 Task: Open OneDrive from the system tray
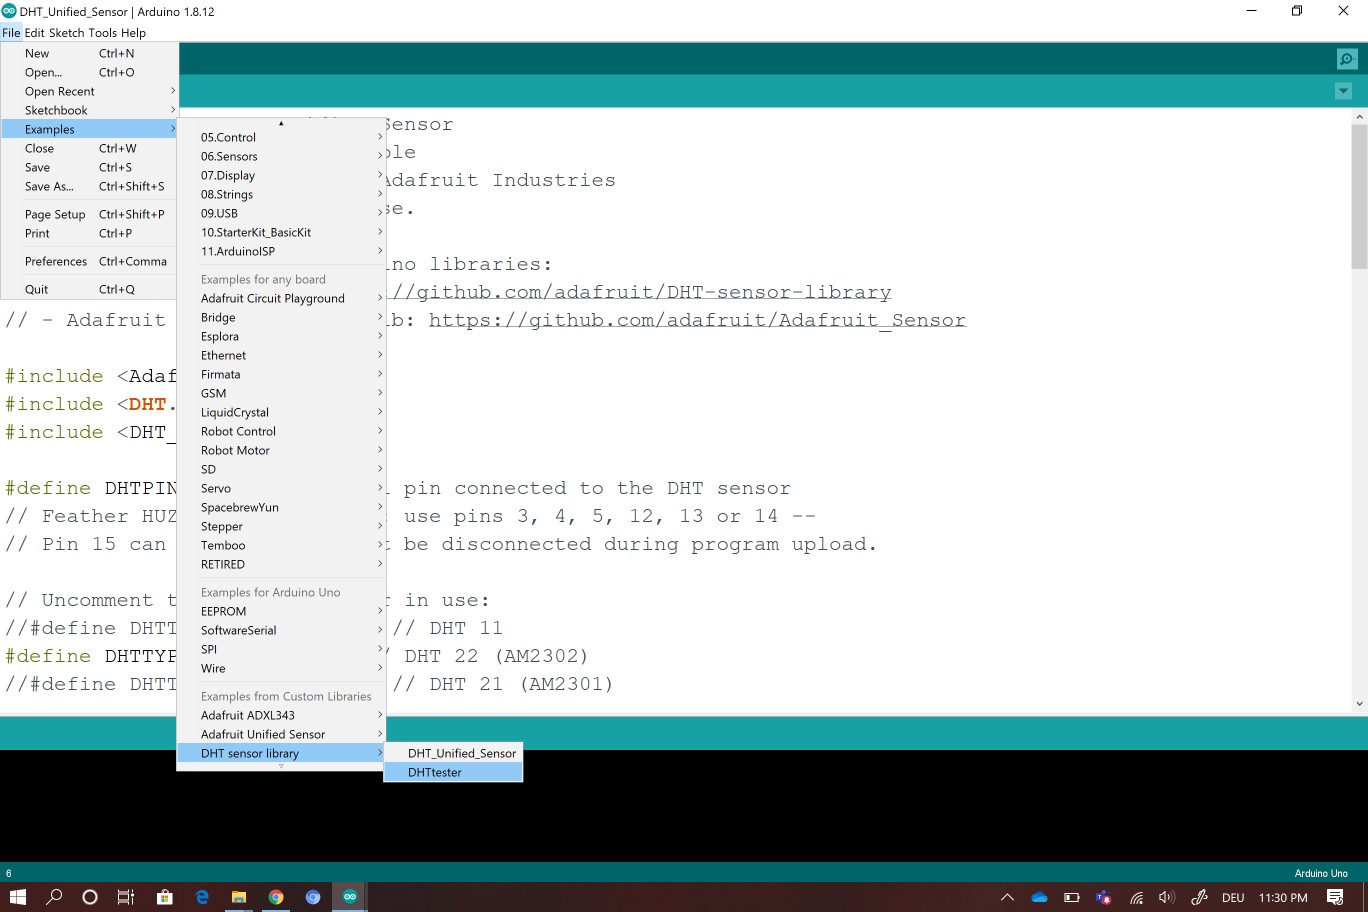pyautogui.click(x=1040, y=897)
